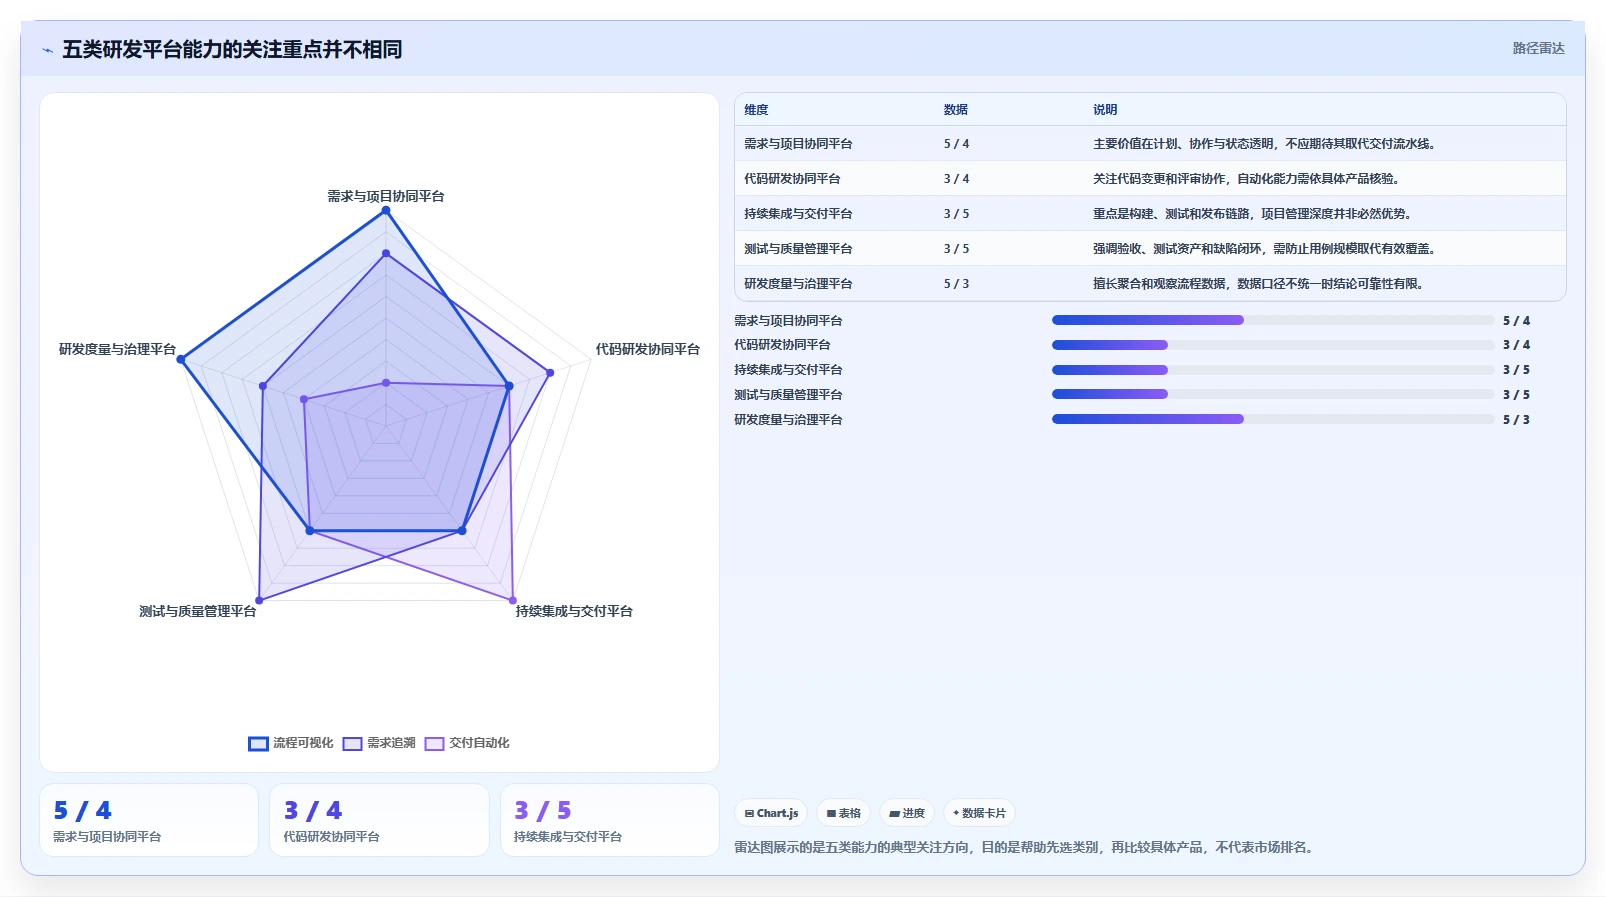This screenshot has width=1606, height=897.
Task: Click the title 五类研发平台能力的关注重点并不相同
Action: click(x=232, y=49)
